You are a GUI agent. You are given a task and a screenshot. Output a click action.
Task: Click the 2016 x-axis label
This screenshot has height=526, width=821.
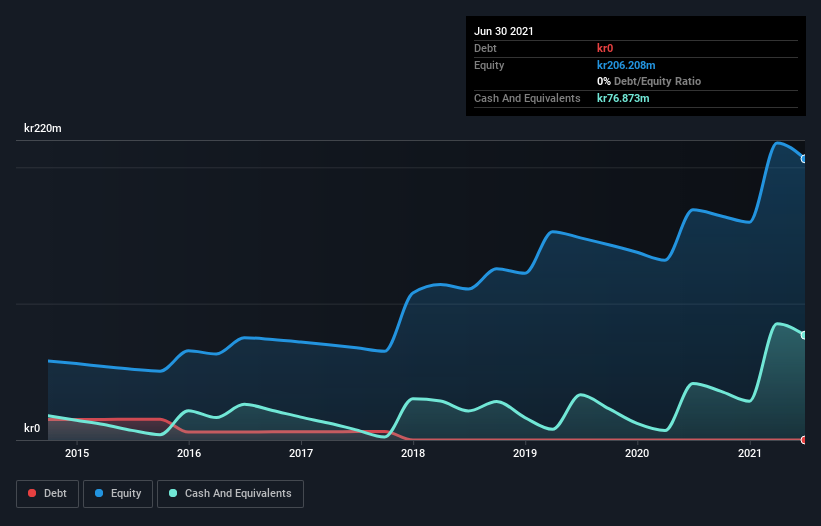pos(189,453)
